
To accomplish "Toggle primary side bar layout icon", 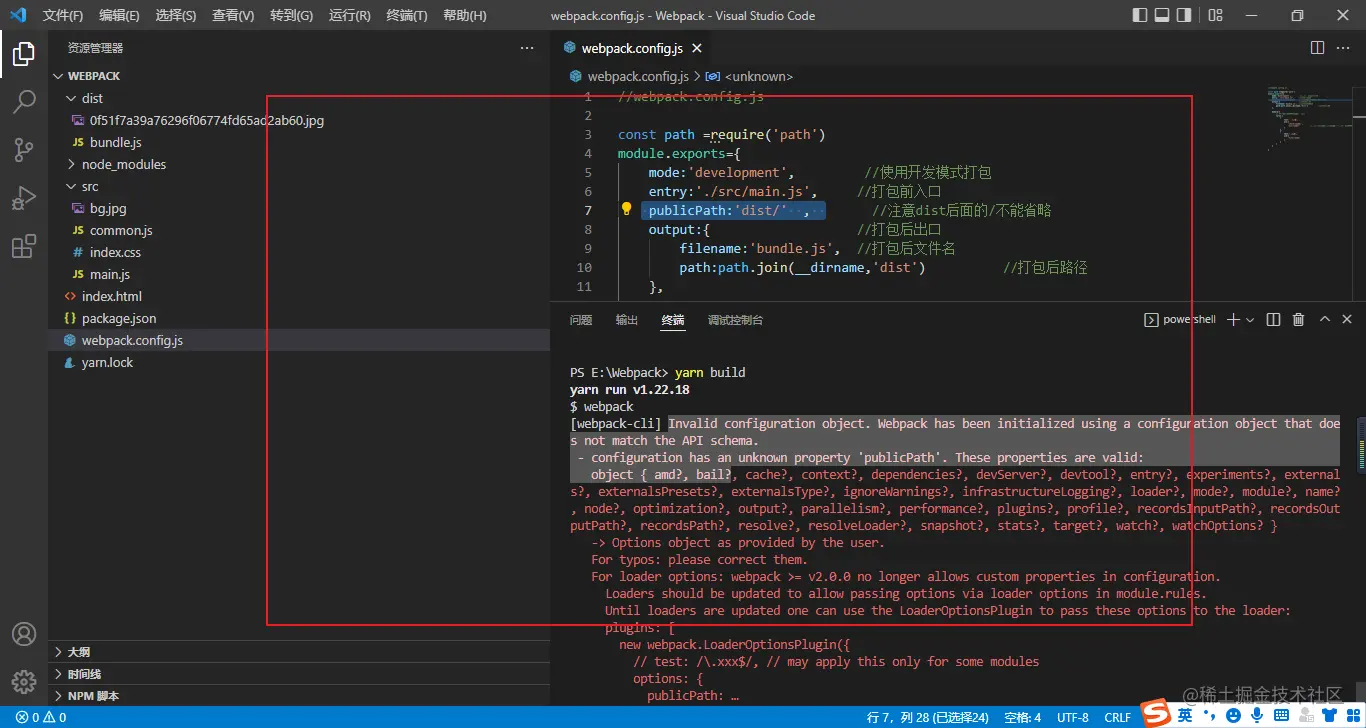I will [x=1140, y=15].
